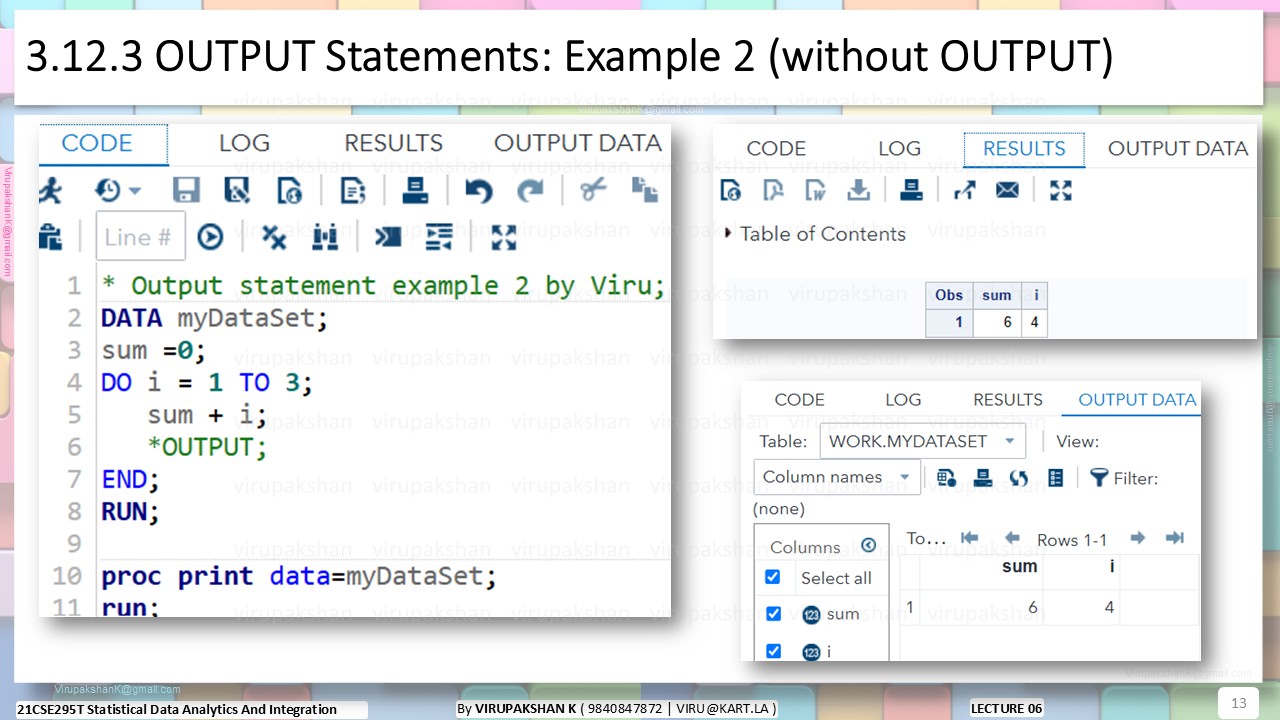Jump to first rows page arrow
The height and width of the screenshot is (720, 1280).
969,538
